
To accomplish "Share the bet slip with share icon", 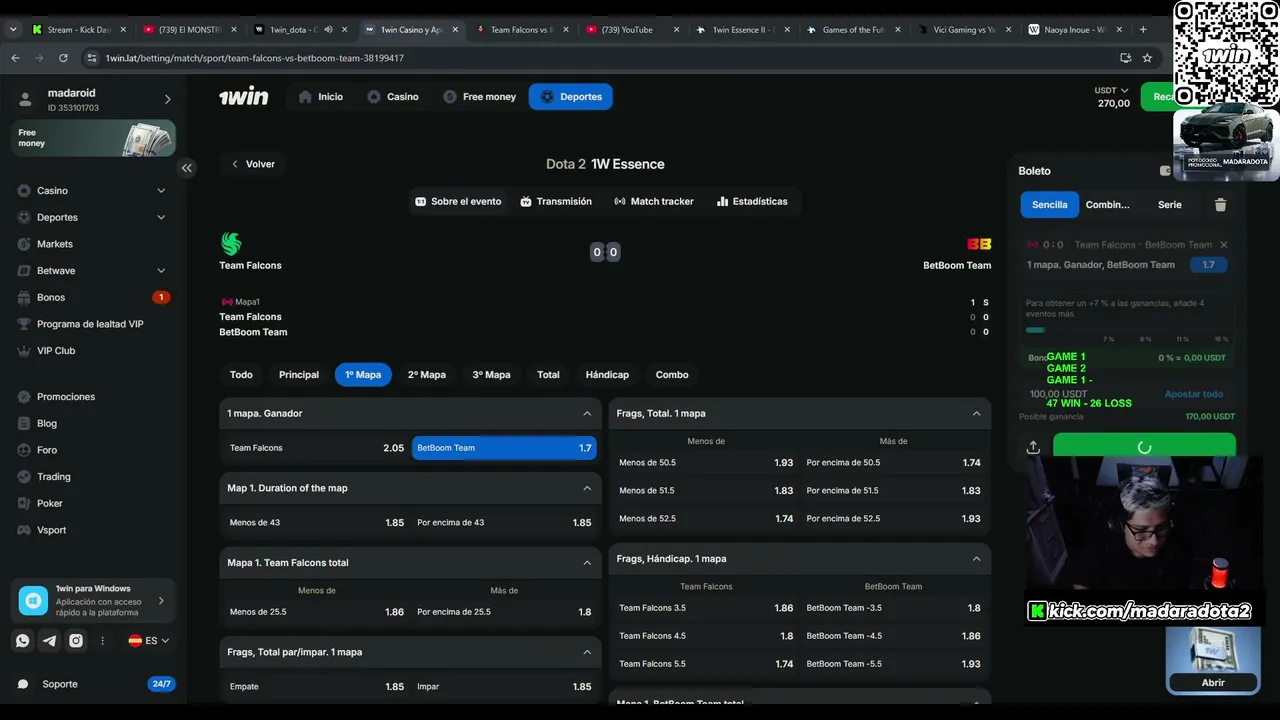I will (x=1033, y=447).
